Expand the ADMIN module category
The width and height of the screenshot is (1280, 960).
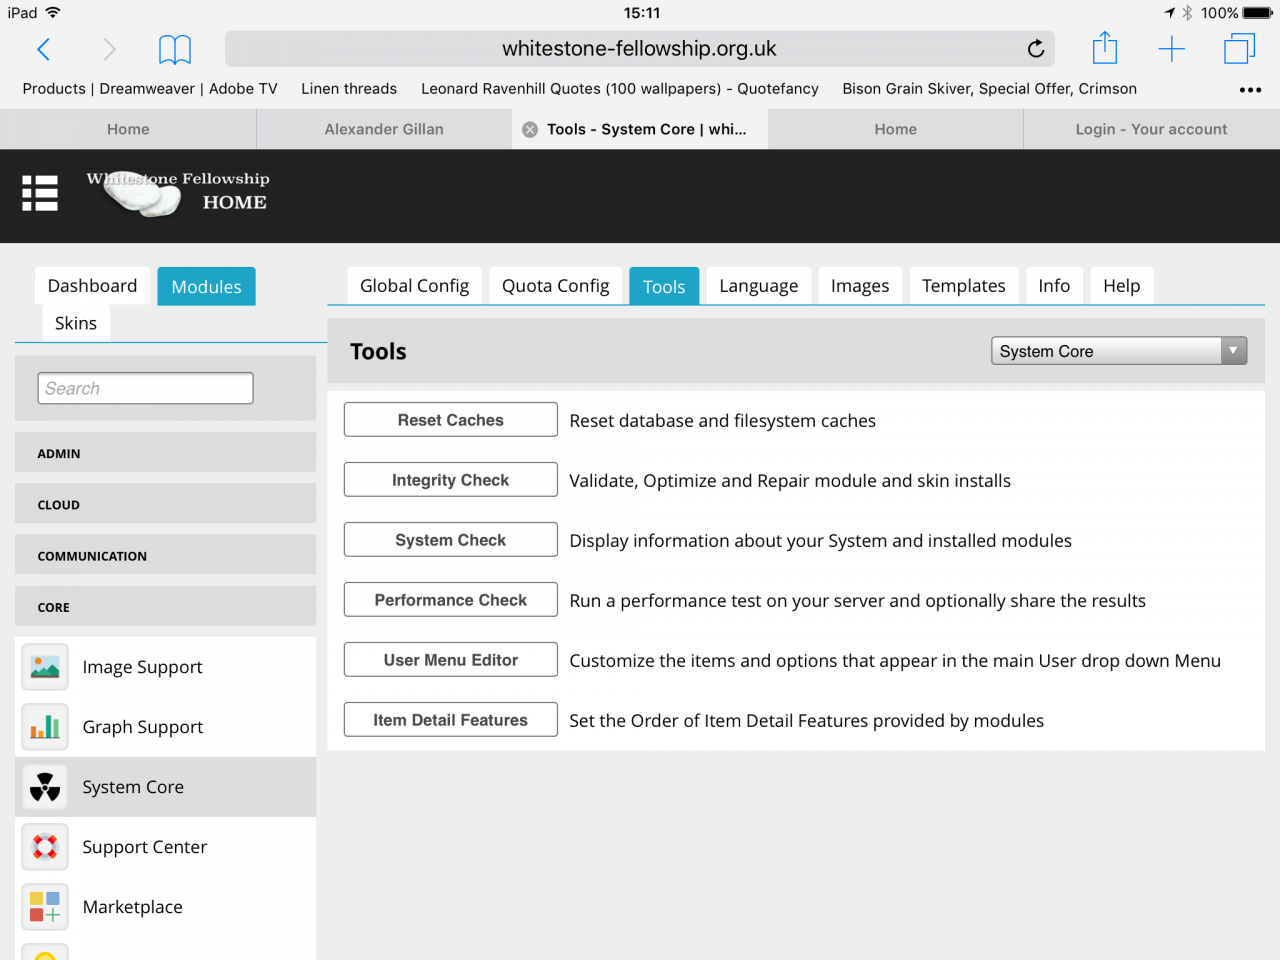[x=166, y=453]
